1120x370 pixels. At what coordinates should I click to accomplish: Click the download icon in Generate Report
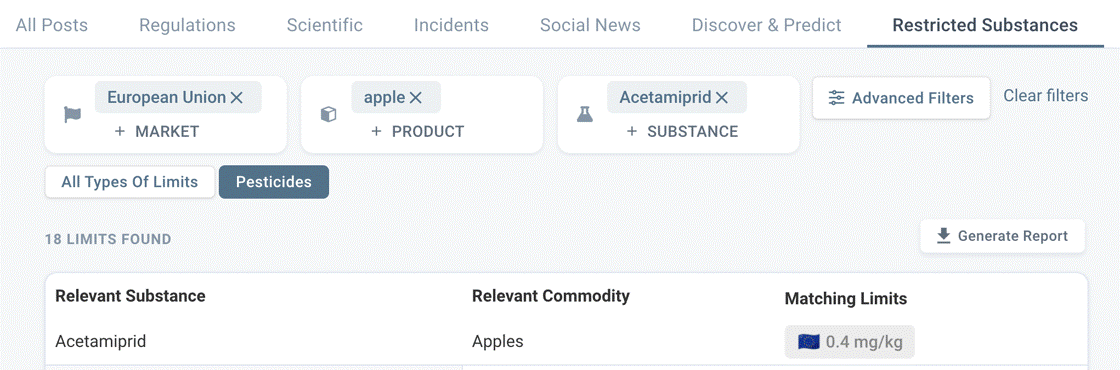point(944,236)
